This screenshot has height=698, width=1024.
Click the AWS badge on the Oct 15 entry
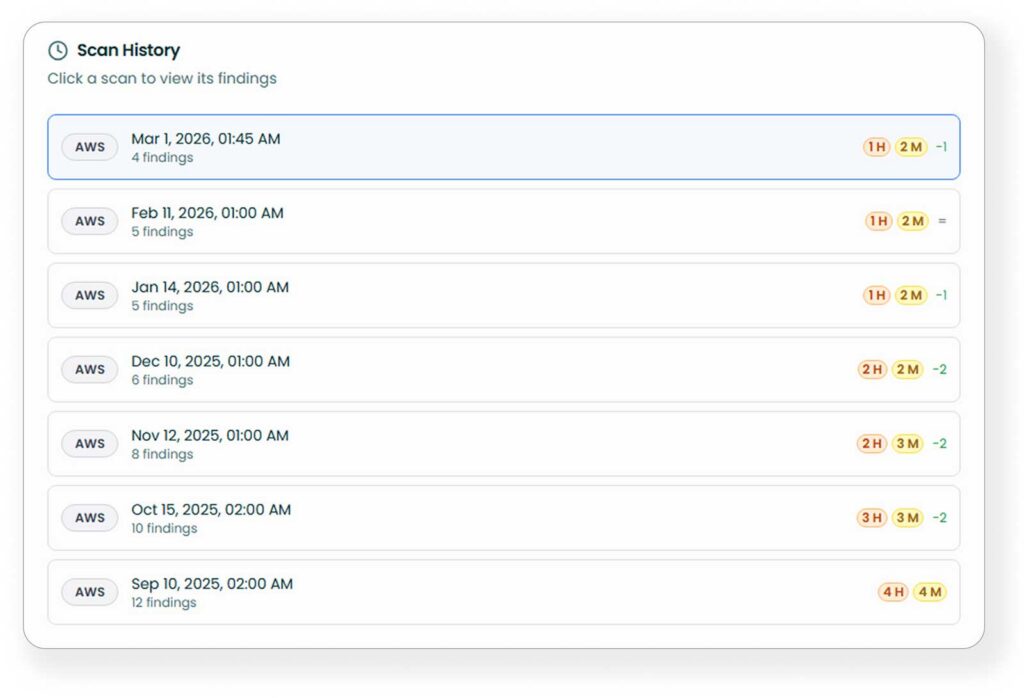pyautogui.click(x=89, y=517)
